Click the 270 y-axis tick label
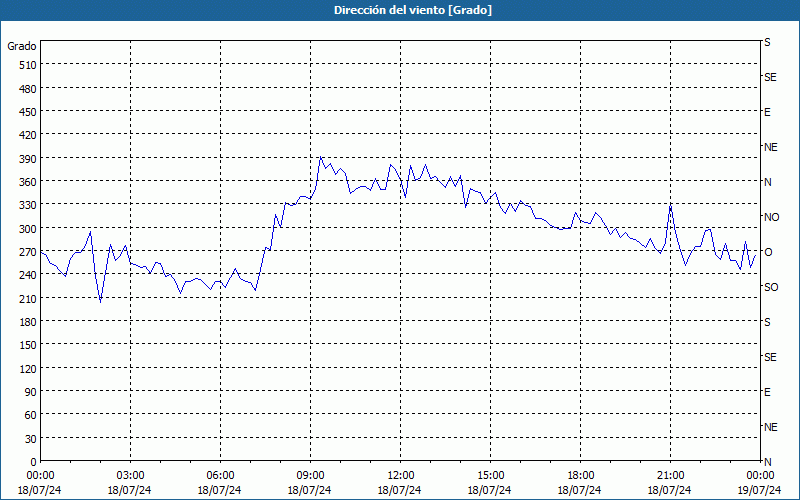This screenshot has height=500, width=800. tap(29, 252)
